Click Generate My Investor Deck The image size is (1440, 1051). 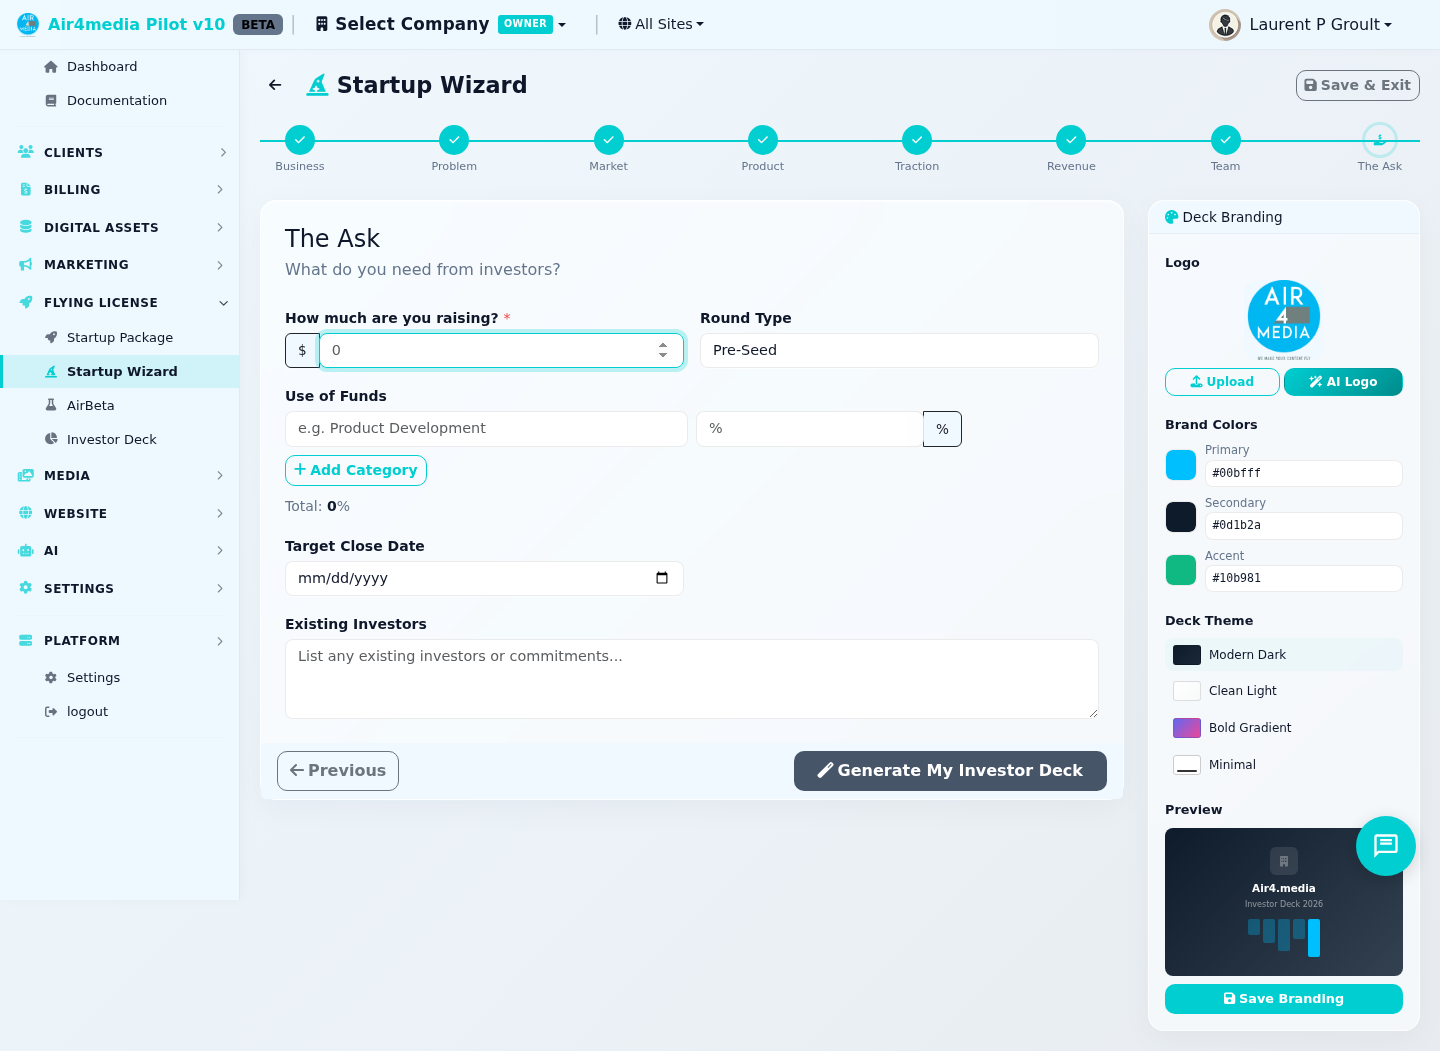[949, 770]
